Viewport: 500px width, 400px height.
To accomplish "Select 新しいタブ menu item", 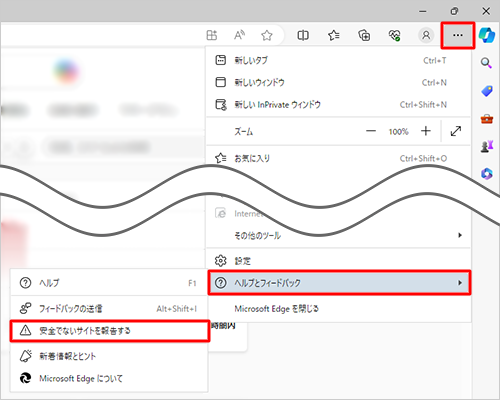I will pyautogui.click(x=338, y=60).
